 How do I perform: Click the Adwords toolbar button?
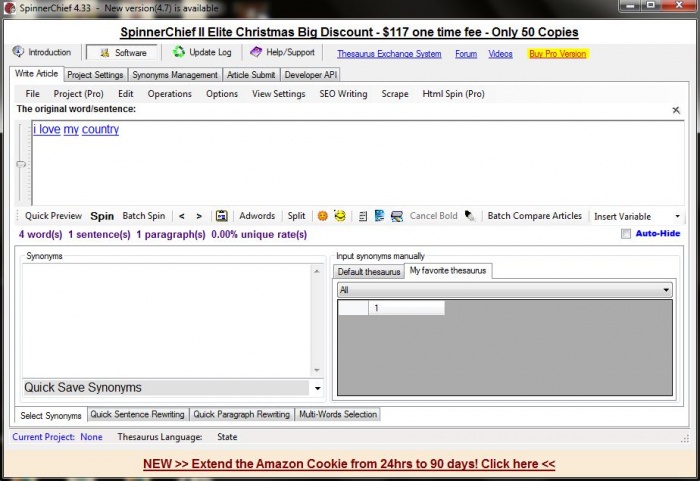[x=257, y=216]
